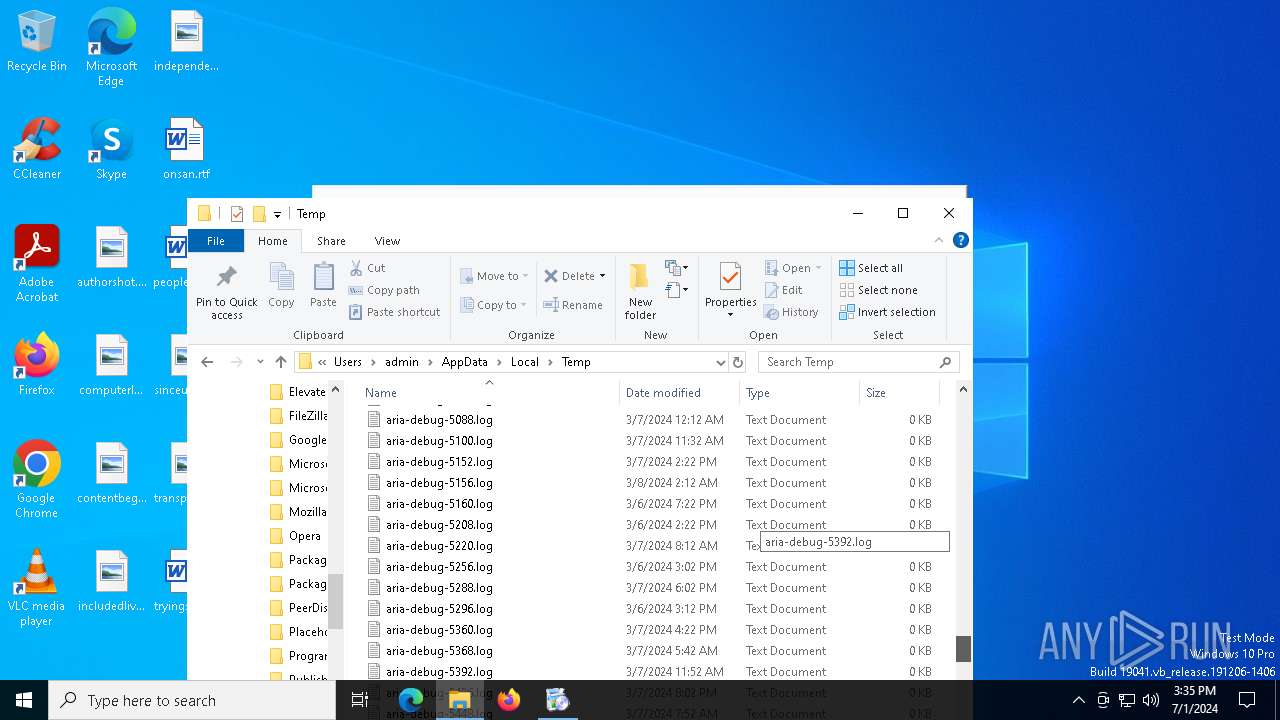The image size is (1280, 720).
Task: Click Edit in the Open group
Action: [x=783, y=290]
